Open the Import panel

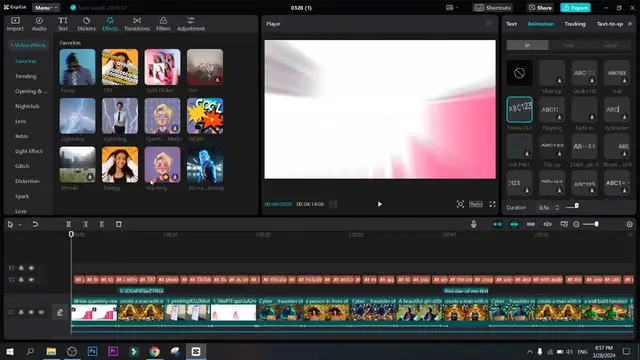15,24
